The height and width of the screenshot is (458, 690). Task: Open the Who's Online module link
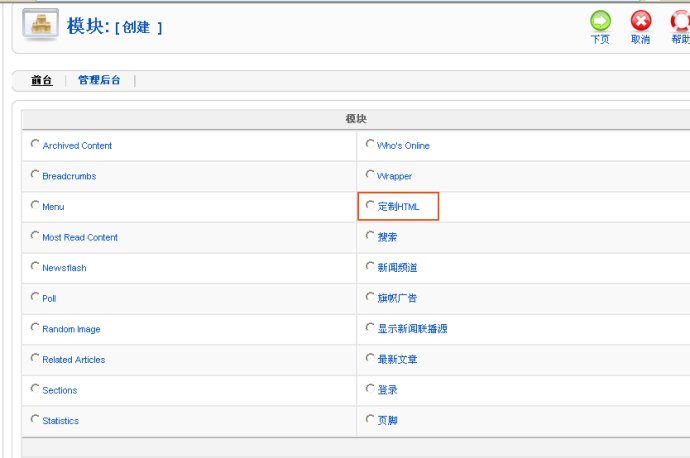pos(403,146)
